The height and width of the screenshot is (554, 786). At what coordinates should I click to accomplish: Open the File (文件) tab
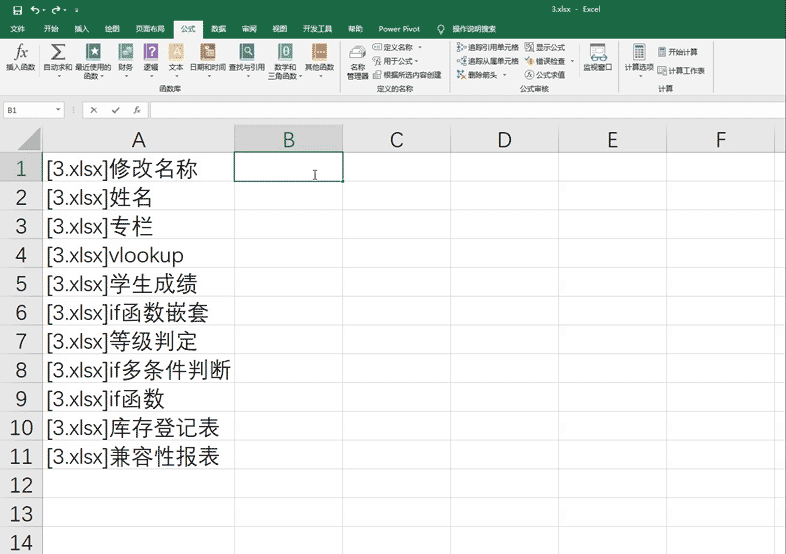pos(18,29)
